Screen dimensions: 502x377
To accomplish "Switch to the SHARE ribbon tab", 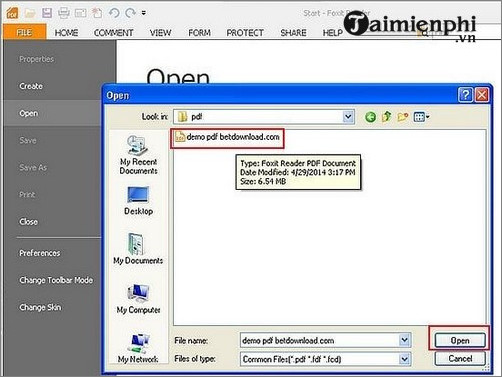I will [x=293, y=33].
